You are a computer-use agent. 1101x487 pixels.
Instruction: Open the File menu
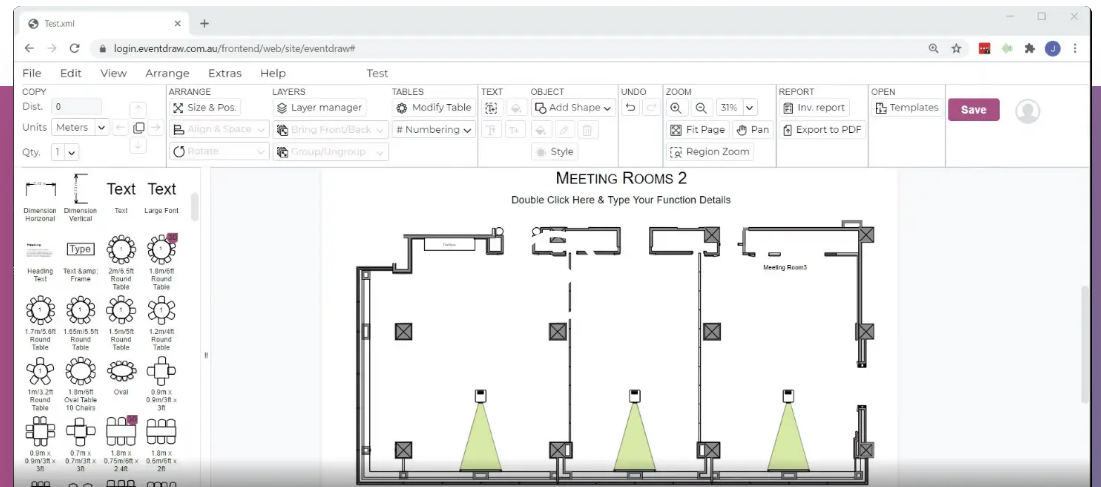[32, 73]
